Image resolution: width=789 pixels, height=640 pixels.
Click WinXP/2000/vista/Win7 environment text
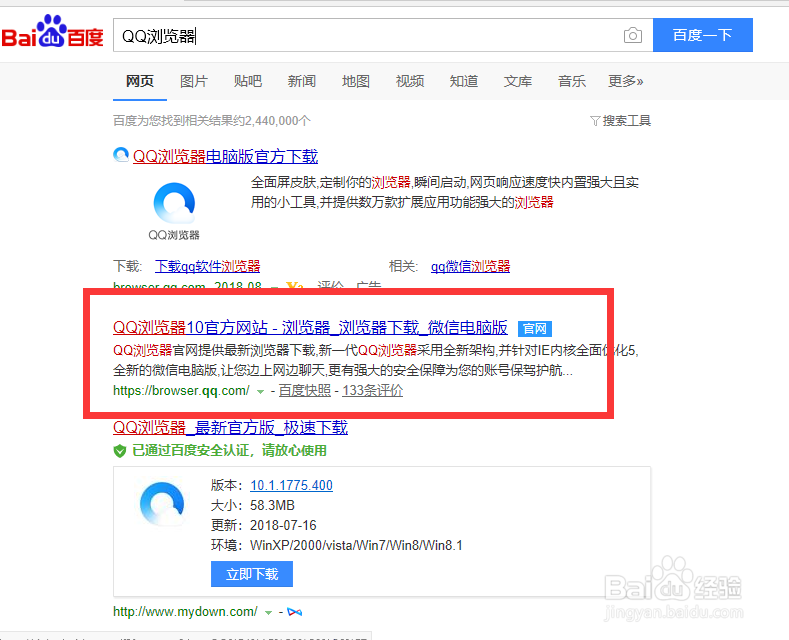(356, 545)
